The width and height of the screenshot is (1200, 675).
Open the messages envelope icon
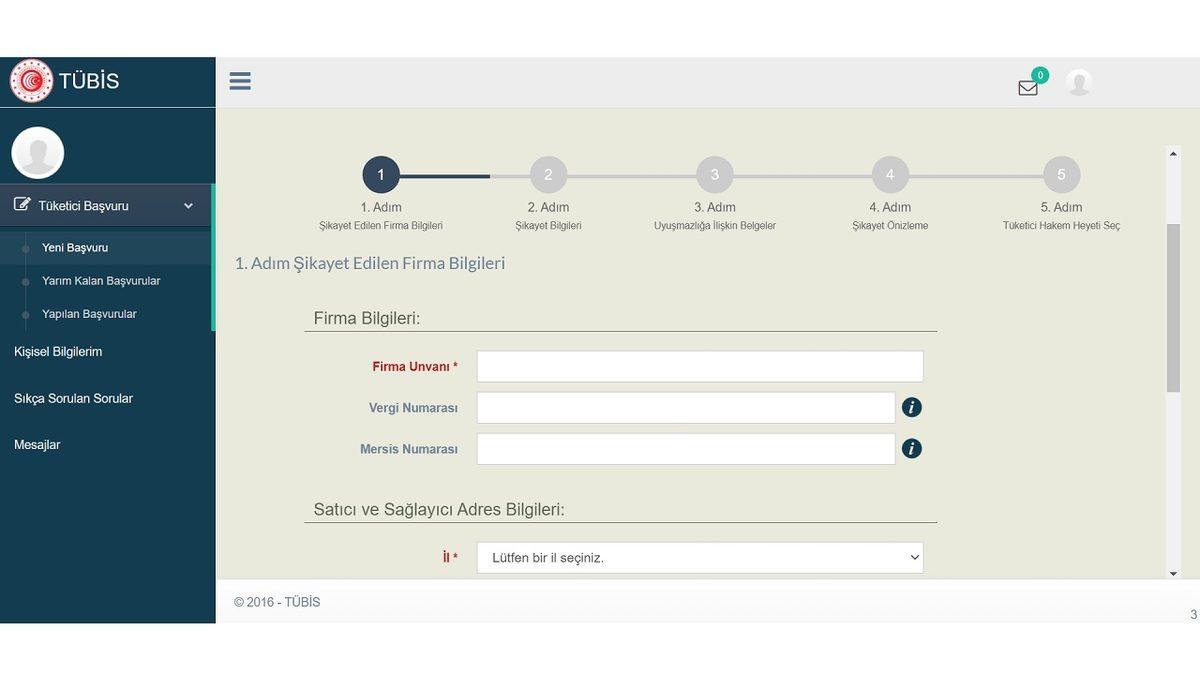point(1028,87)
